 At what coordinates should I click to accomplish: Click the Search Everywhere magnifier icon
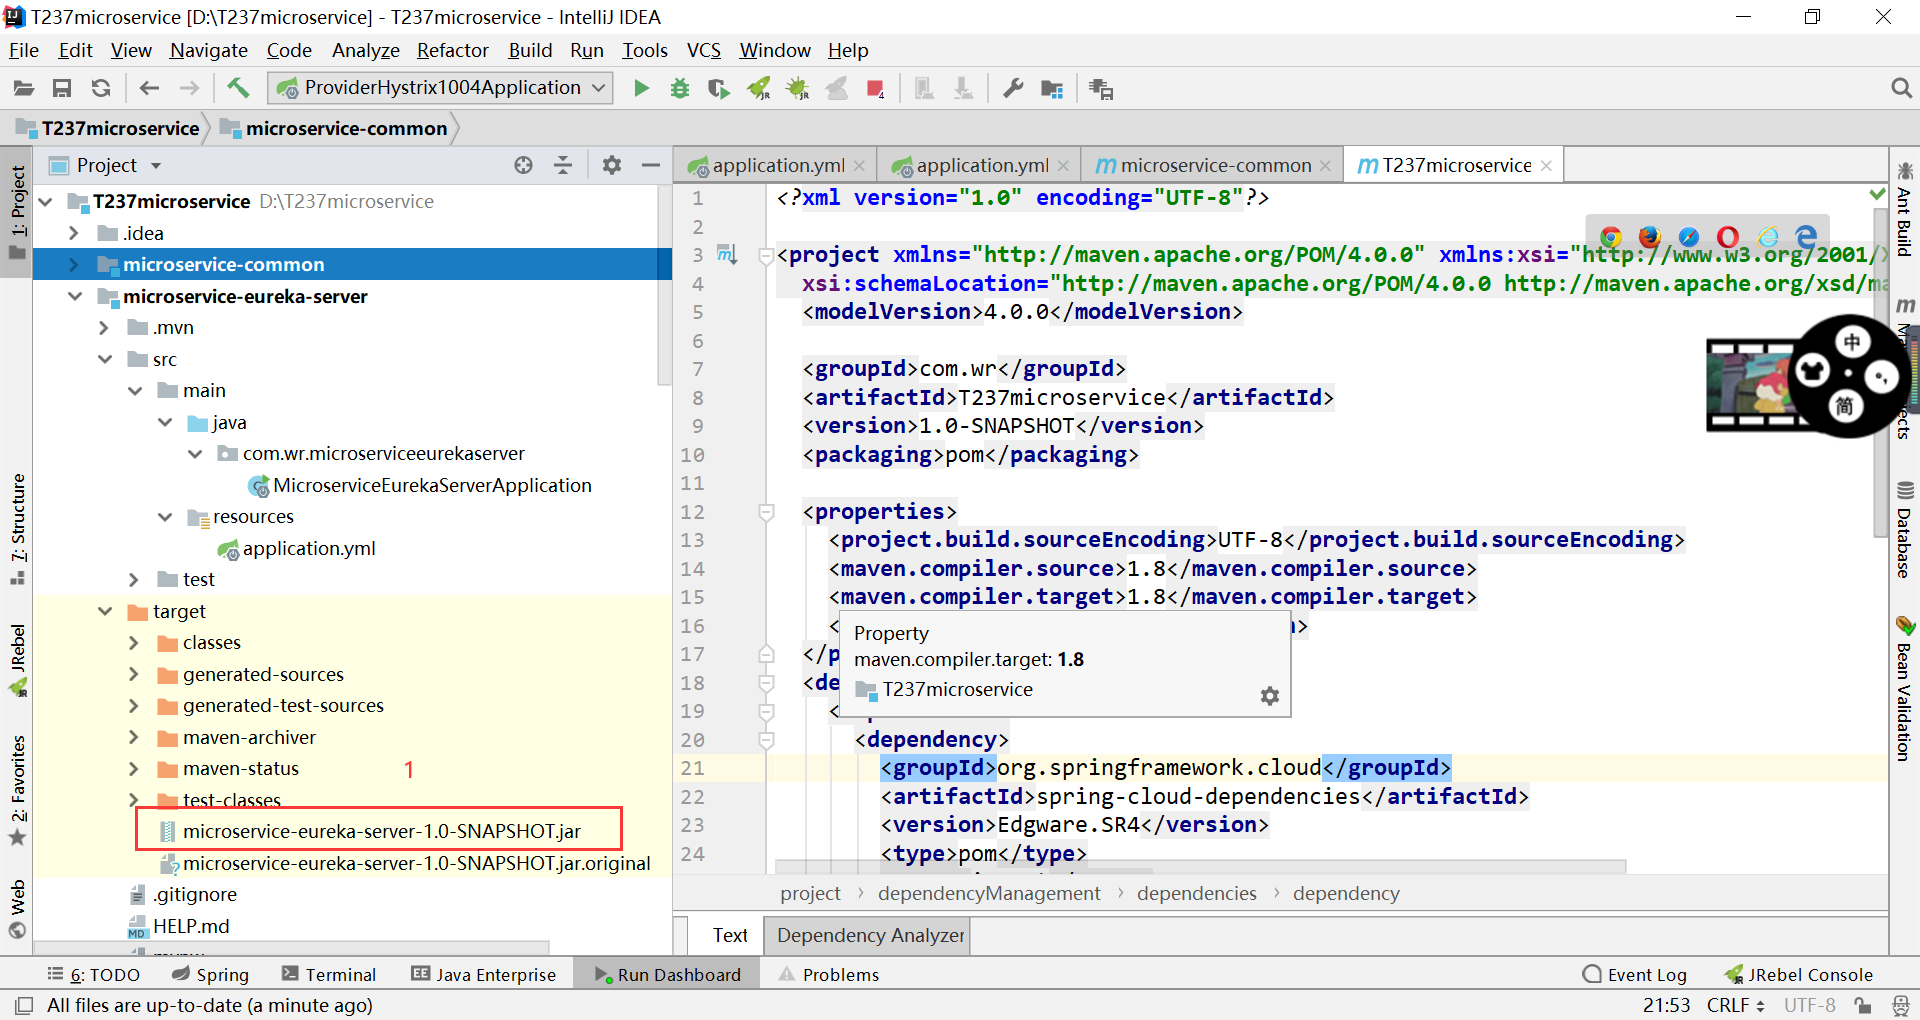(1901, 88)
